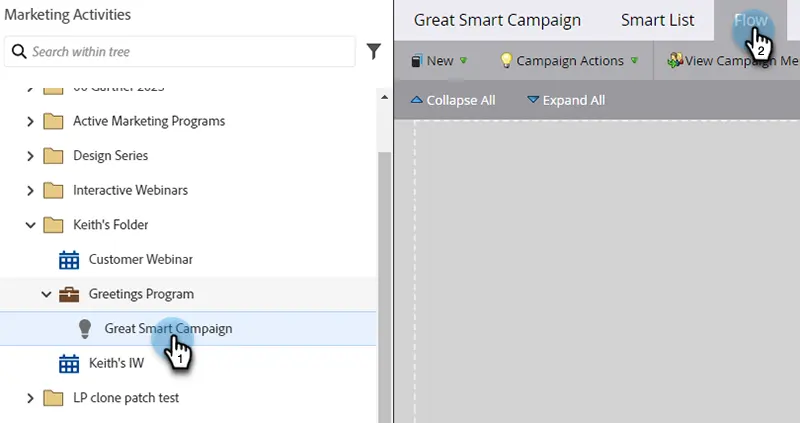Select the Customer Webinar tree item

click(x=140, y=259)
